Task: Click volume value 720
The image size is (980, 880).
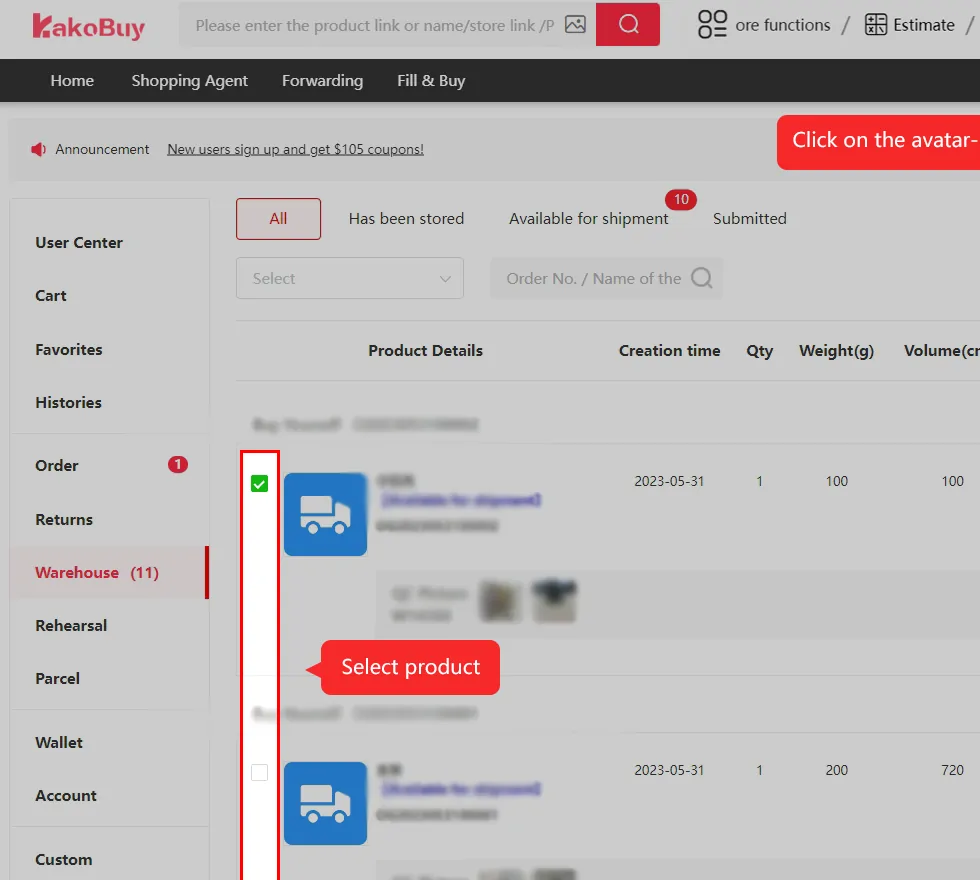Action: click(x=952, y=770)
